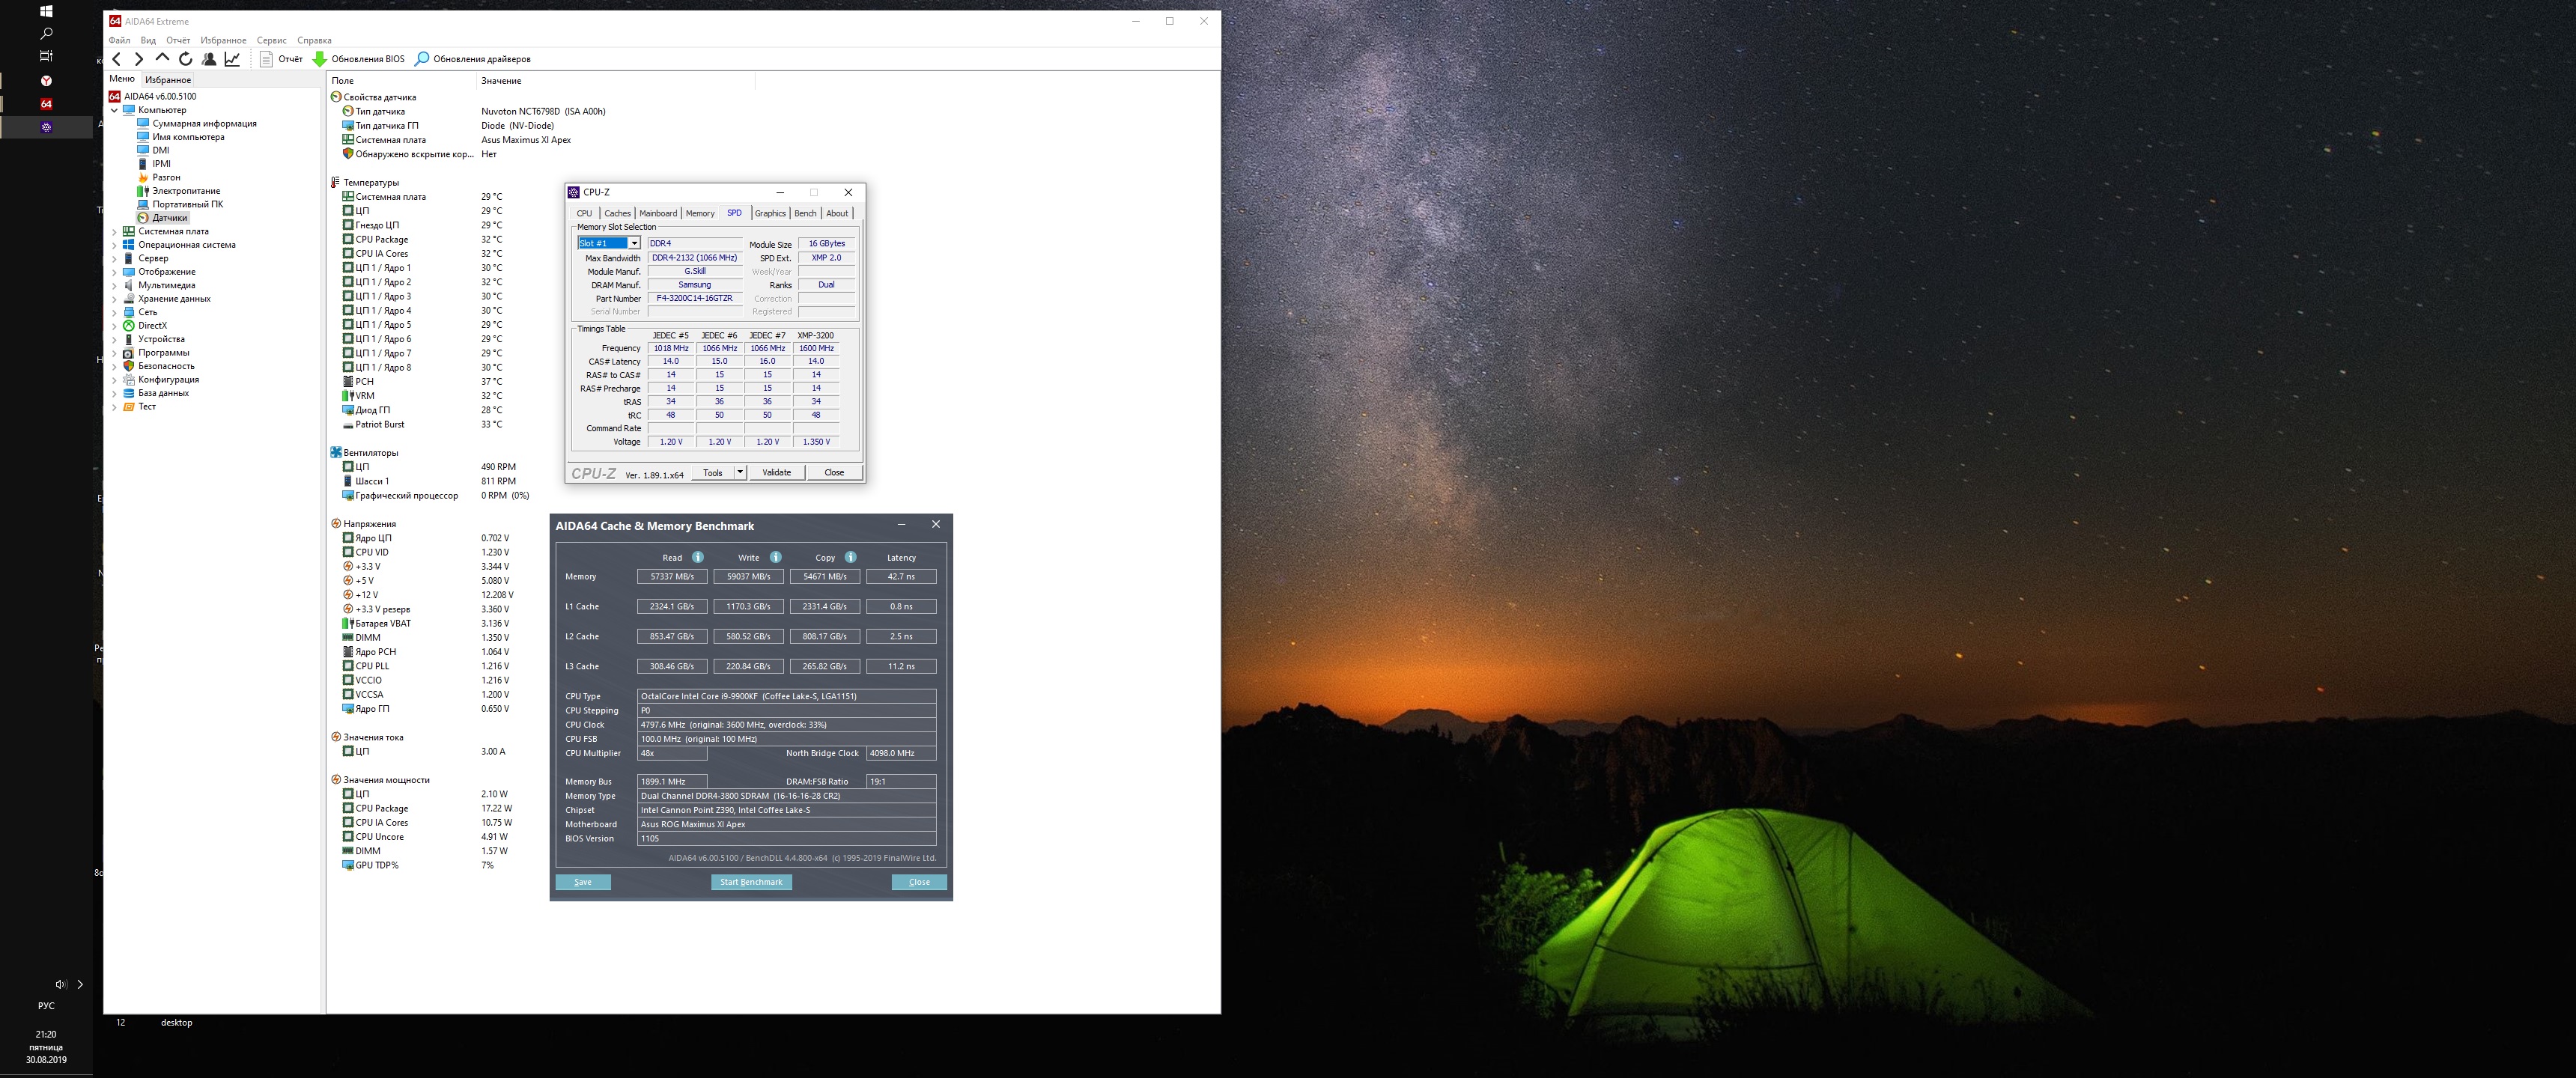This screenshot has height=1078, width=2576.
Task: Collapse the Компьютер tree node
Action: click(114, 110)
